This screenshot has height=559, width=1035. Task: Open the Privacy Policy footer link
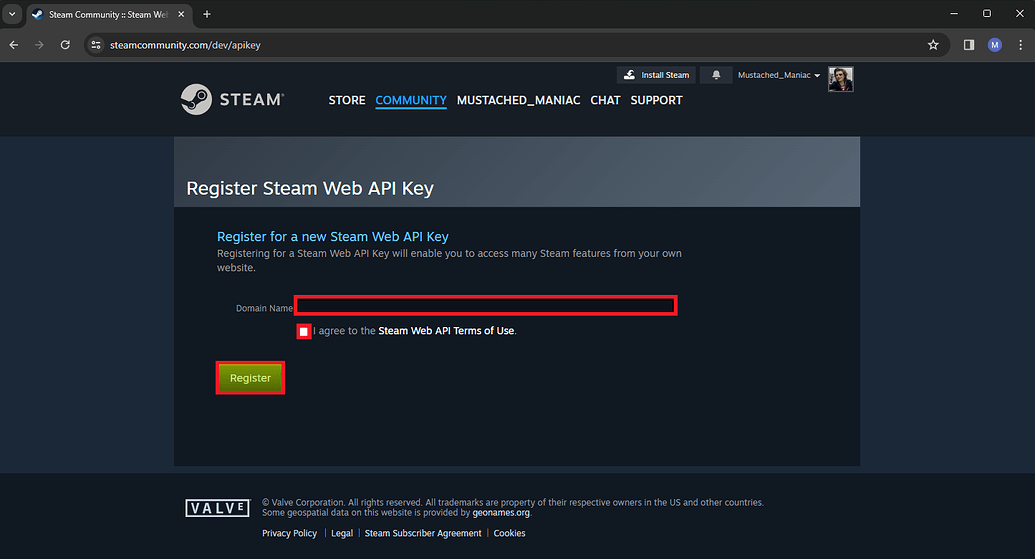[289, 533]
